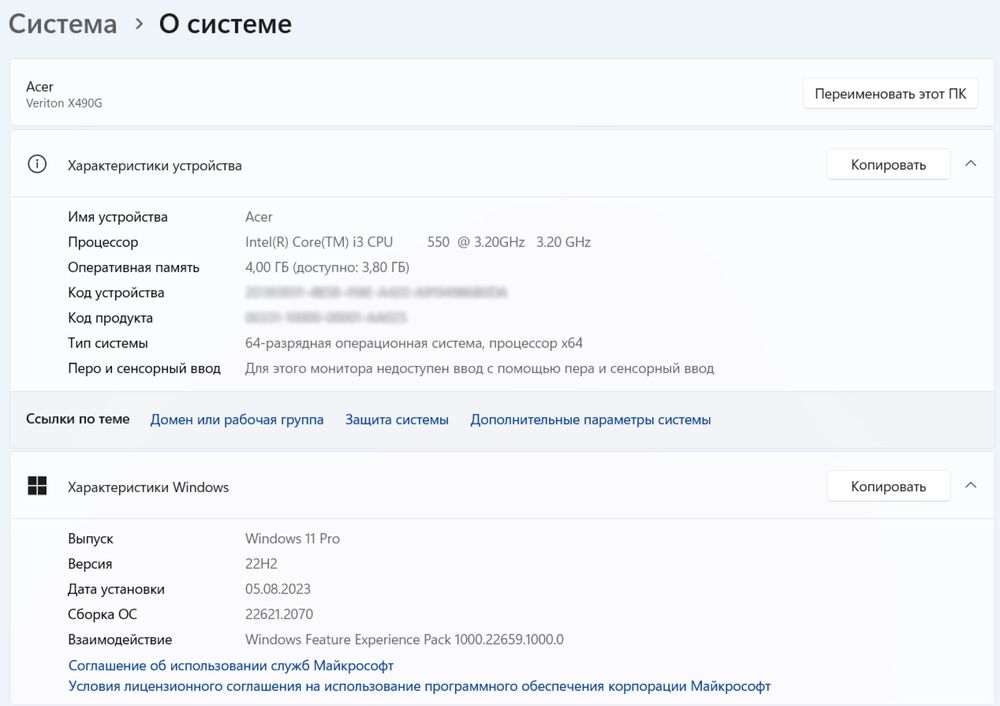The width and height of the screenshot is (1000, 706).
Task: Go back to Система in the breadcrumb
Action: point(62,24)
